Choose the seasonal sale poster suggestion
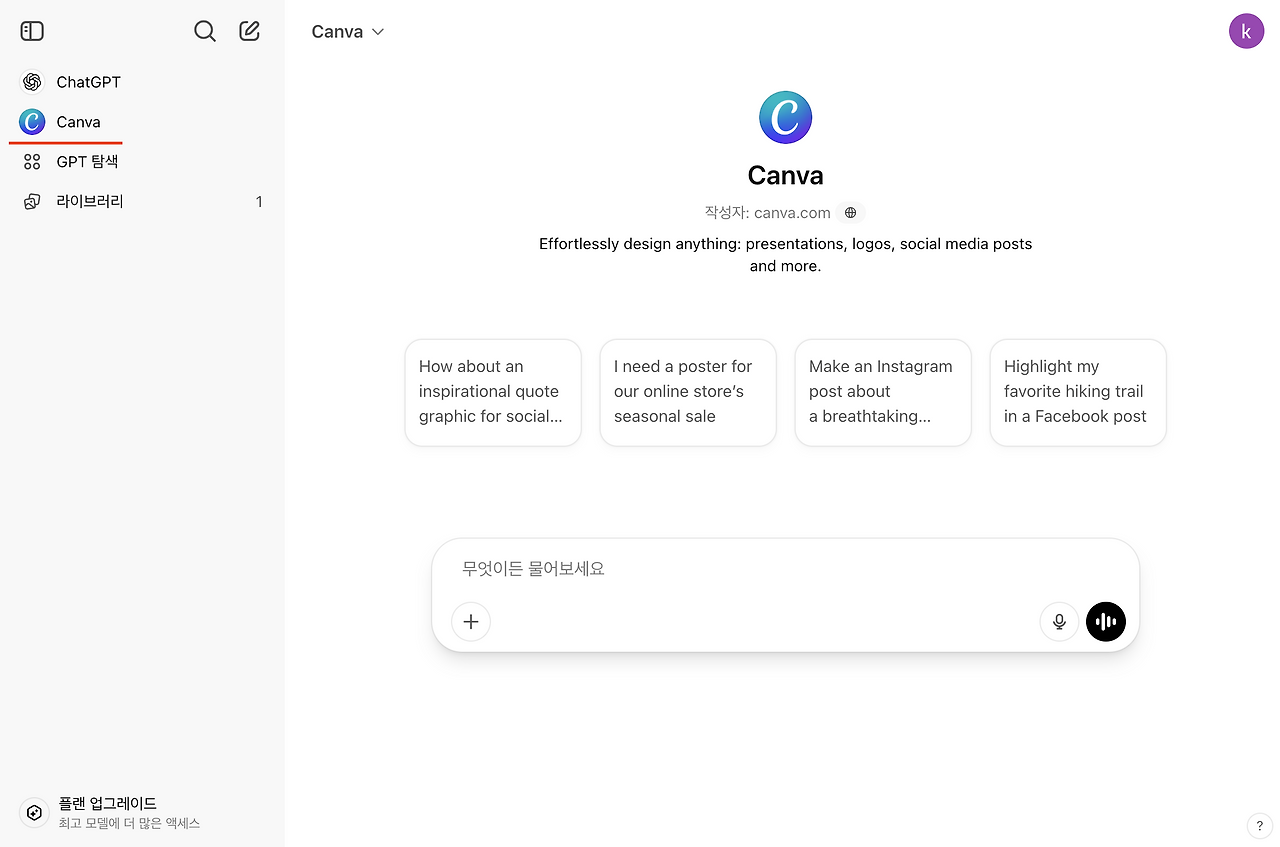Image resolution: width=1280 pixels, height=847 pixels. click(687, 392)
